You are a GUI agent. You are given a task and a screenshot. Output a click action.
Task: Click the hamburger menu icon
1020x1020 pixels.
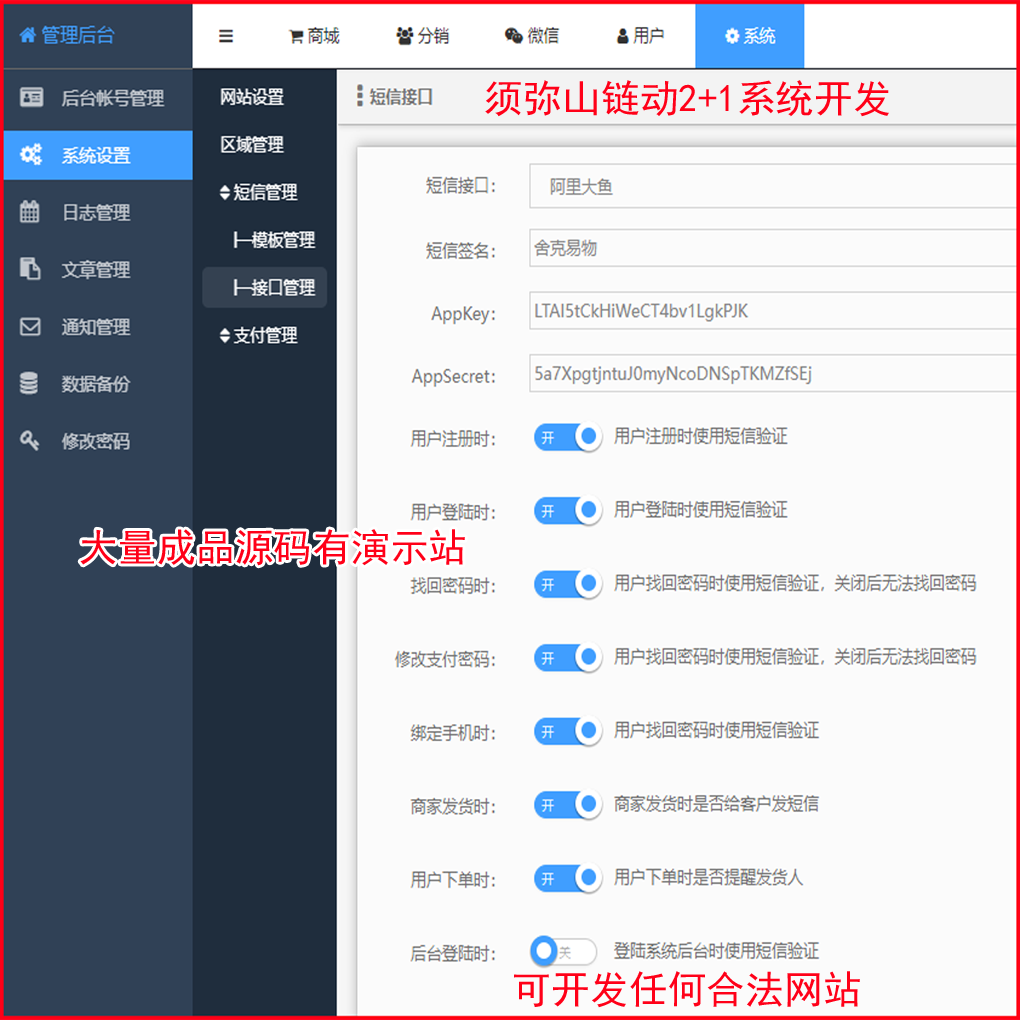pos(226,35)
